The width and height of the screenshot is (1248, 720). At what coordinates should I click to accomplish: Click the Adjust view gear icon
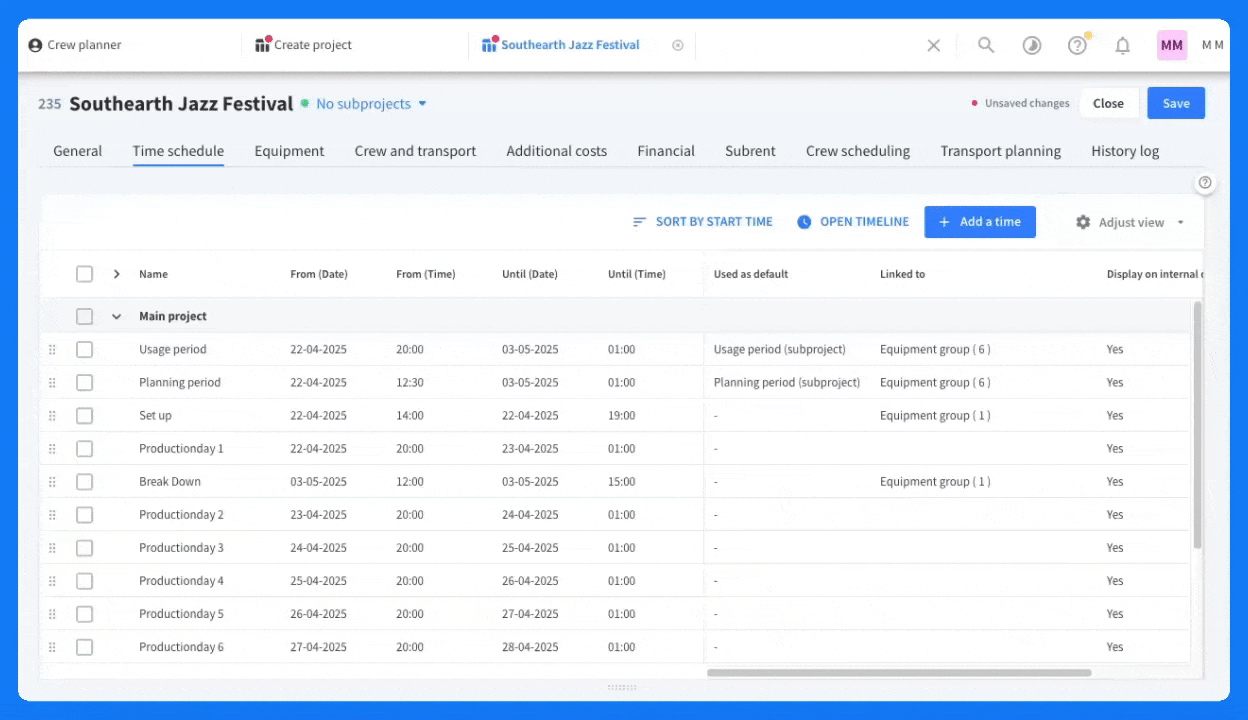1083,222
